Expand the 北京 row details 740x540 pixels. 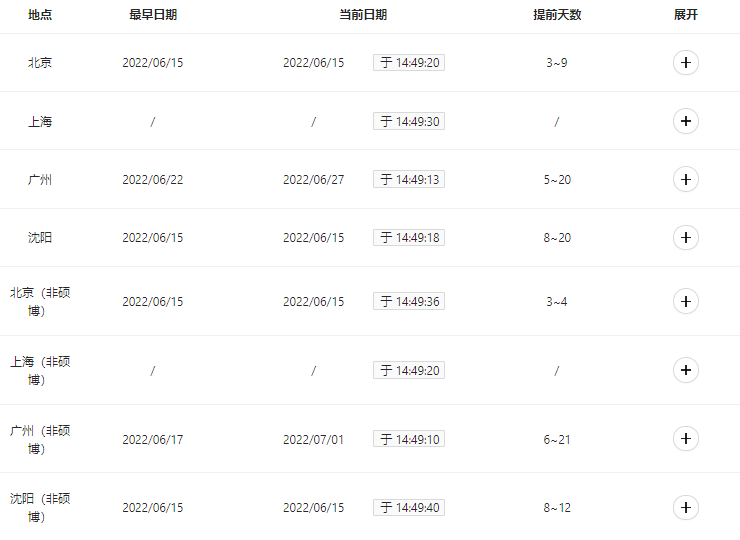pos(685,63)
